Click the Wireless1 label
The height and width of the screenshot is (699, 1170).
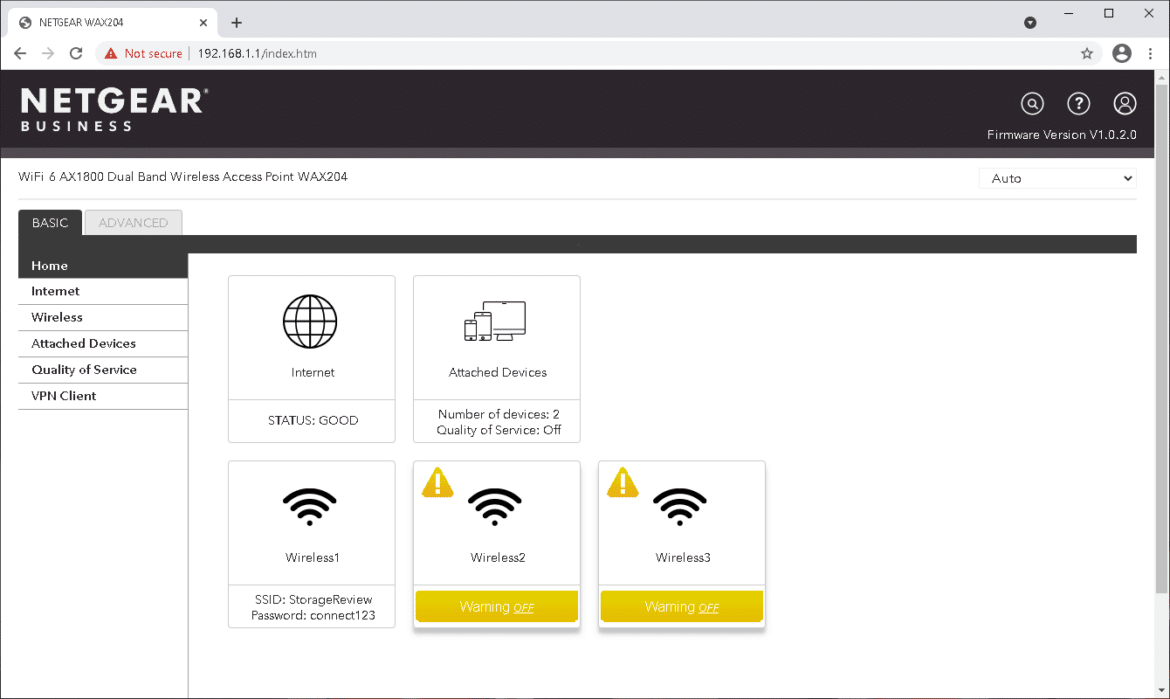coord(313,557)
